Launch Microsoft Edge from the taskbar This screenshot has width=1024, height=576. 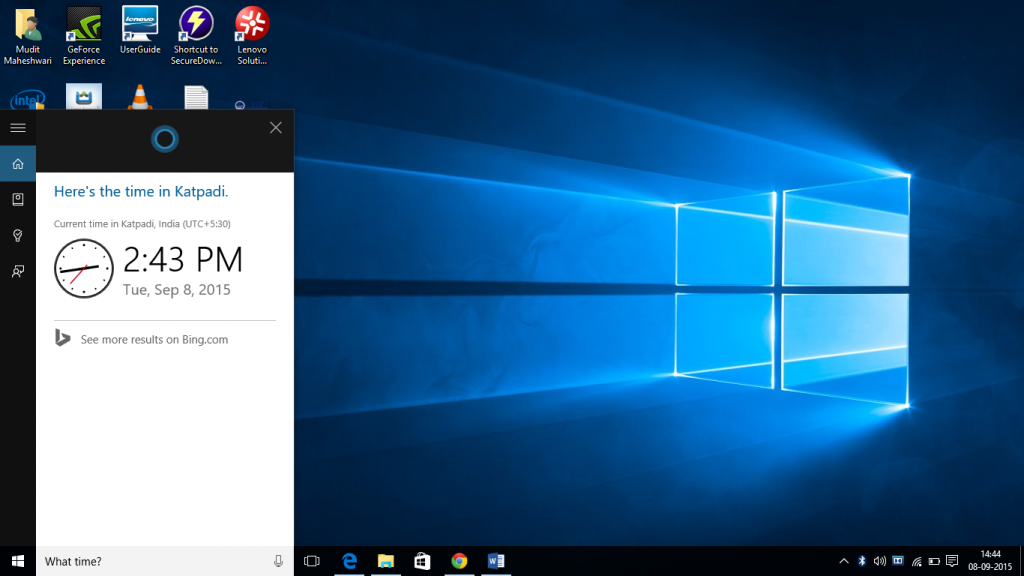349,561
